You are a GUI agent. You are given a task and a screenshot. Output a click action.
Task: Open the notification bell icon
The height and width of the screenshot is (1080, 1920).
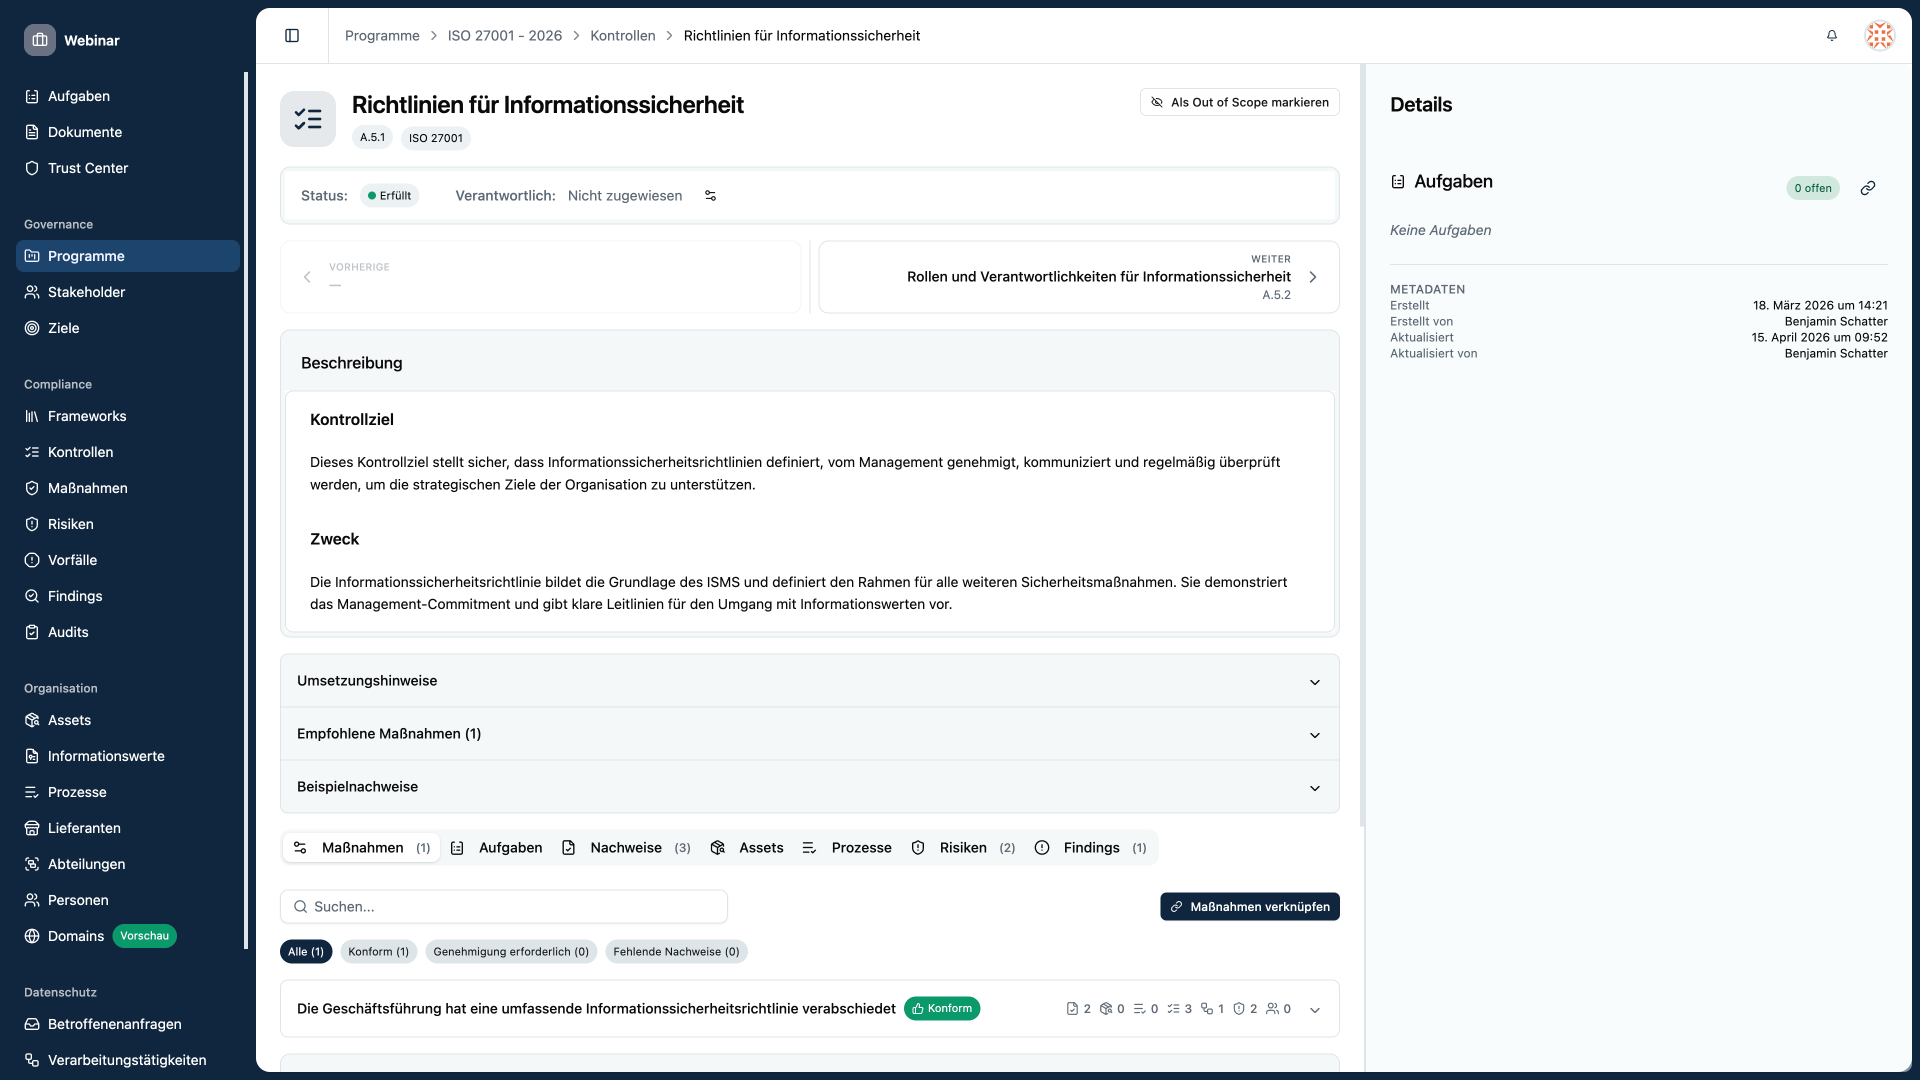coord(1831,36)
